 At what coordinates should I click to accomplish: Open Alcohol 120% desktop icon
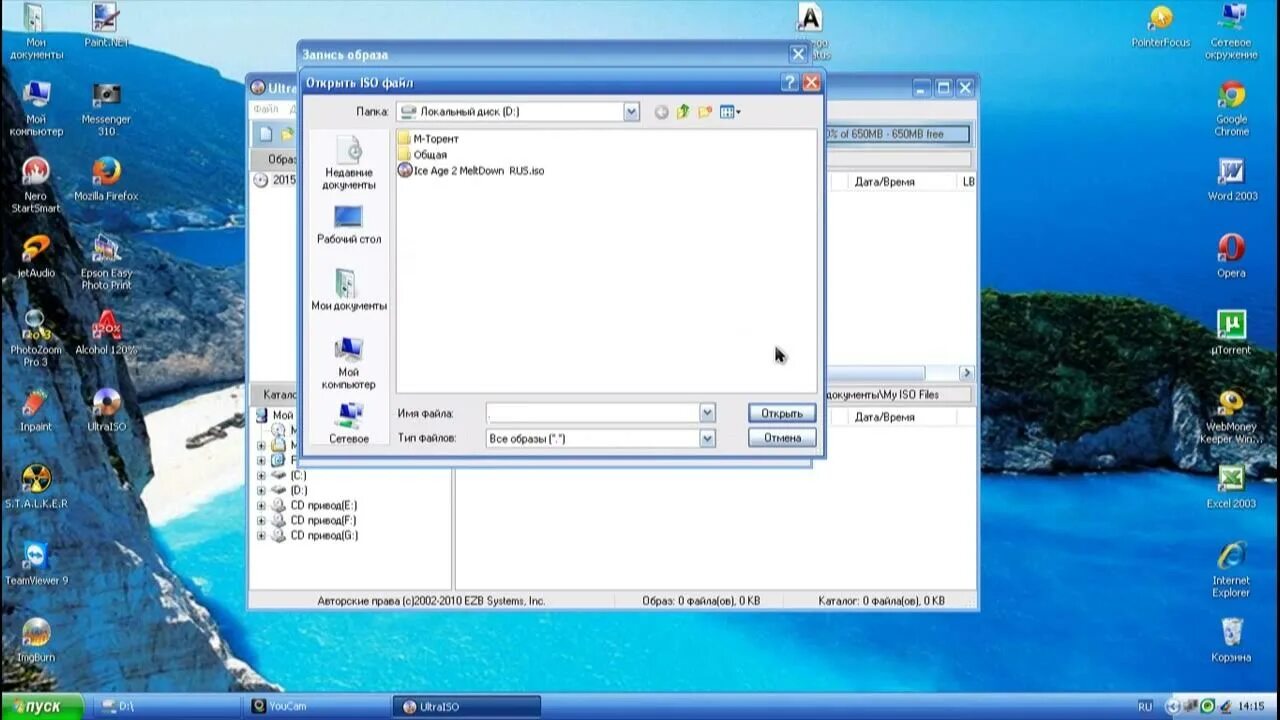(x=106, y=334)
